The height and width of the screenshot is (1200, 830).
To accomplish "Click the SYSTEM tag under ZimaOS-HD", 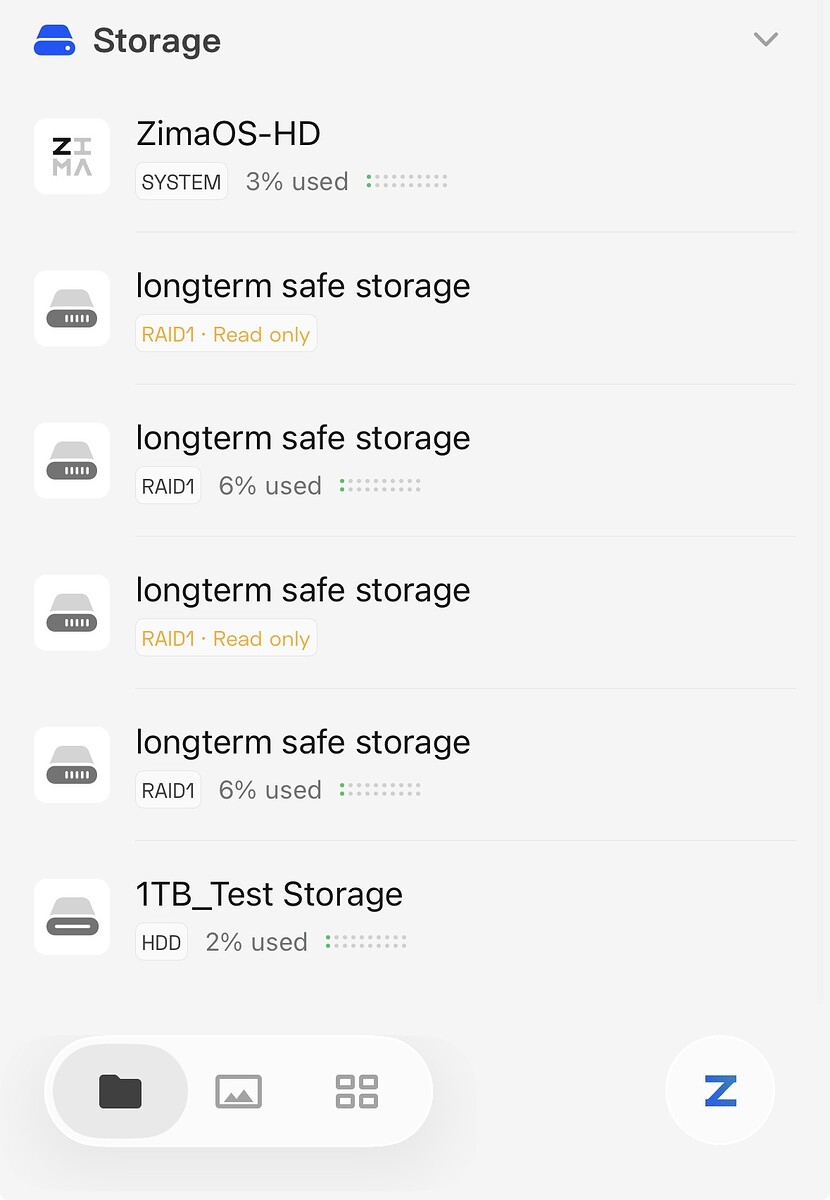I will click(x=181, y=182).
